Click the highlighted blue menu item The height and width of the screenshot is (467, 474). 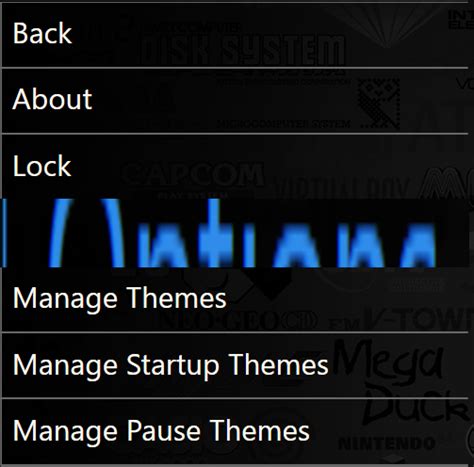pos(237,233)
